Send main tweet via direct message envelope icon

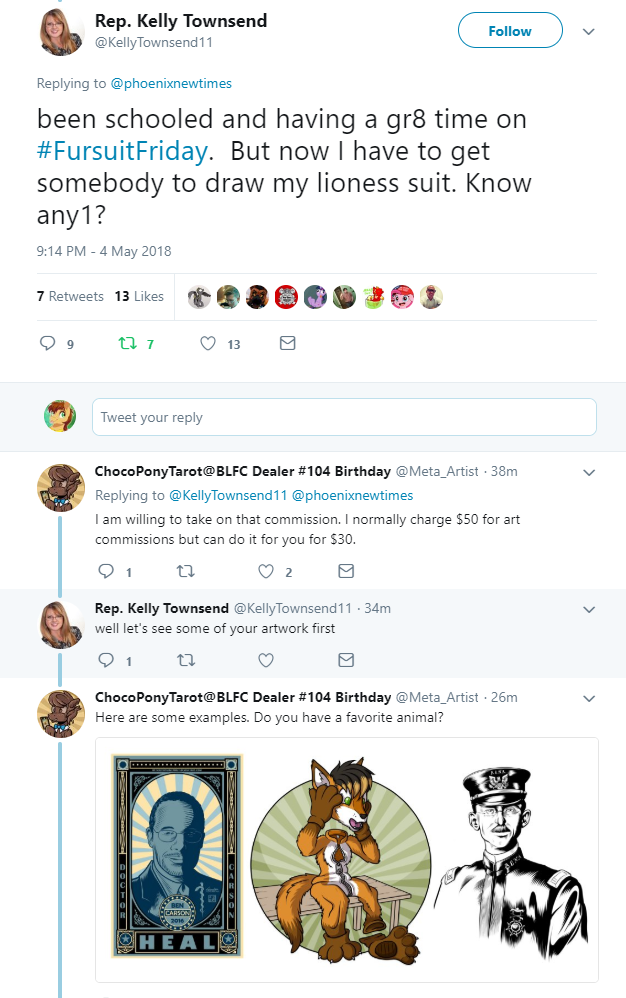coord(287,344)
